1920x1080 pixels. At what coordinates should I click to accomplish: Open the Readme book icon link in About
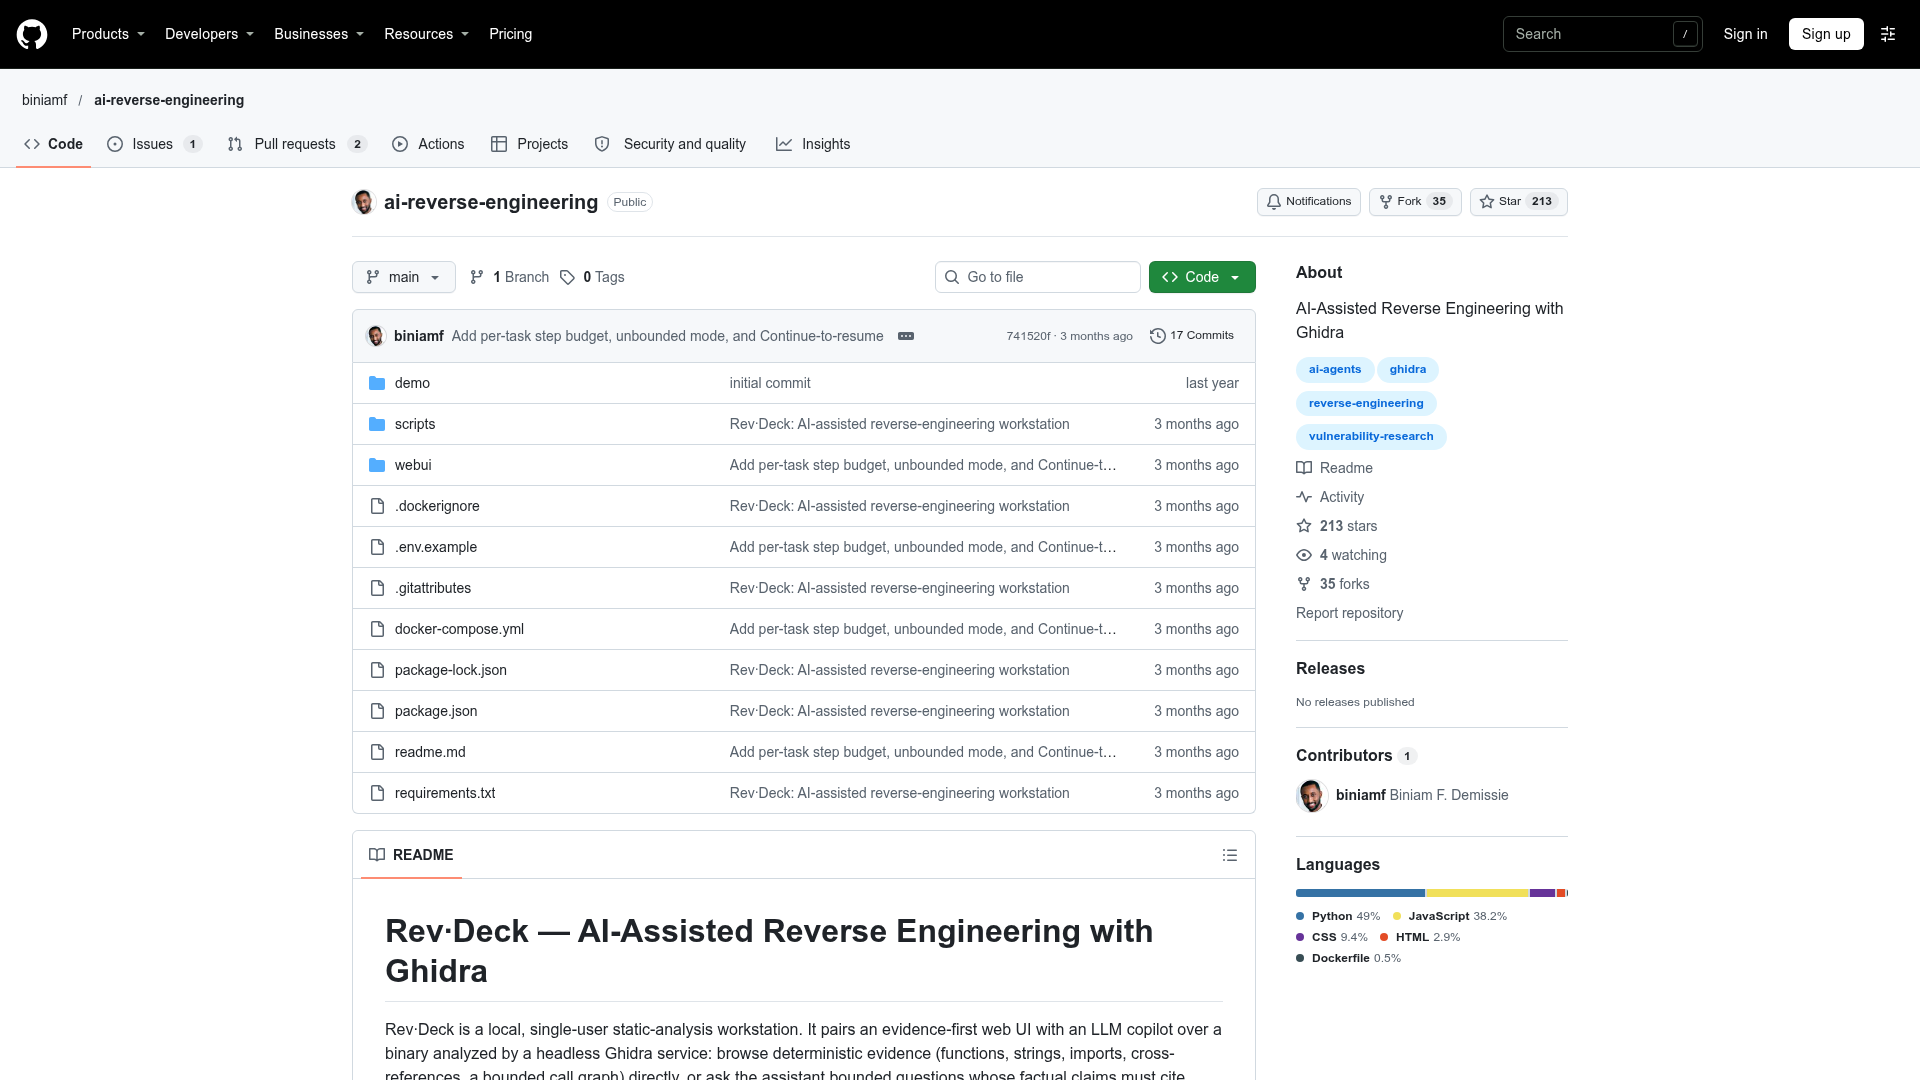[1335, 468]
